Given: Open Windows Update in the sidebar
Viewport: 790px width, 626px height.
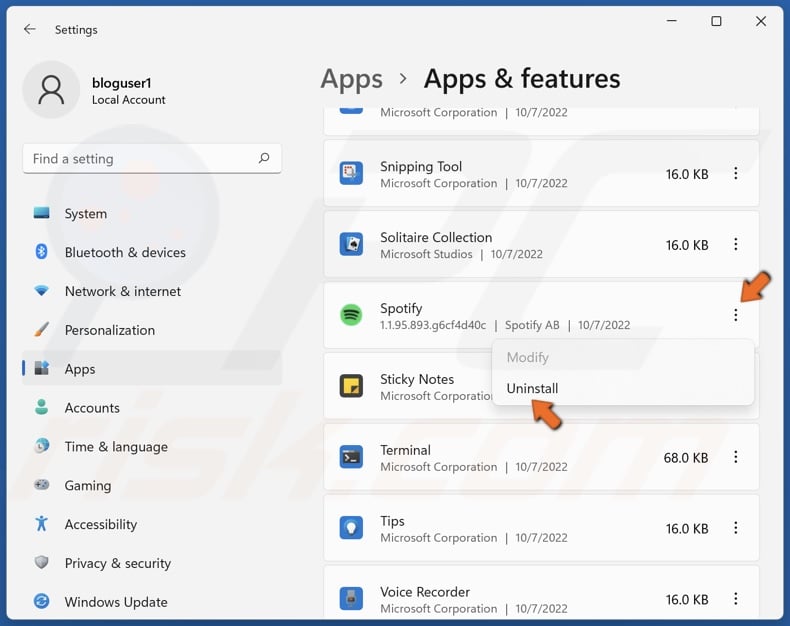Looking at the screenshot, I should pos(115,602).
